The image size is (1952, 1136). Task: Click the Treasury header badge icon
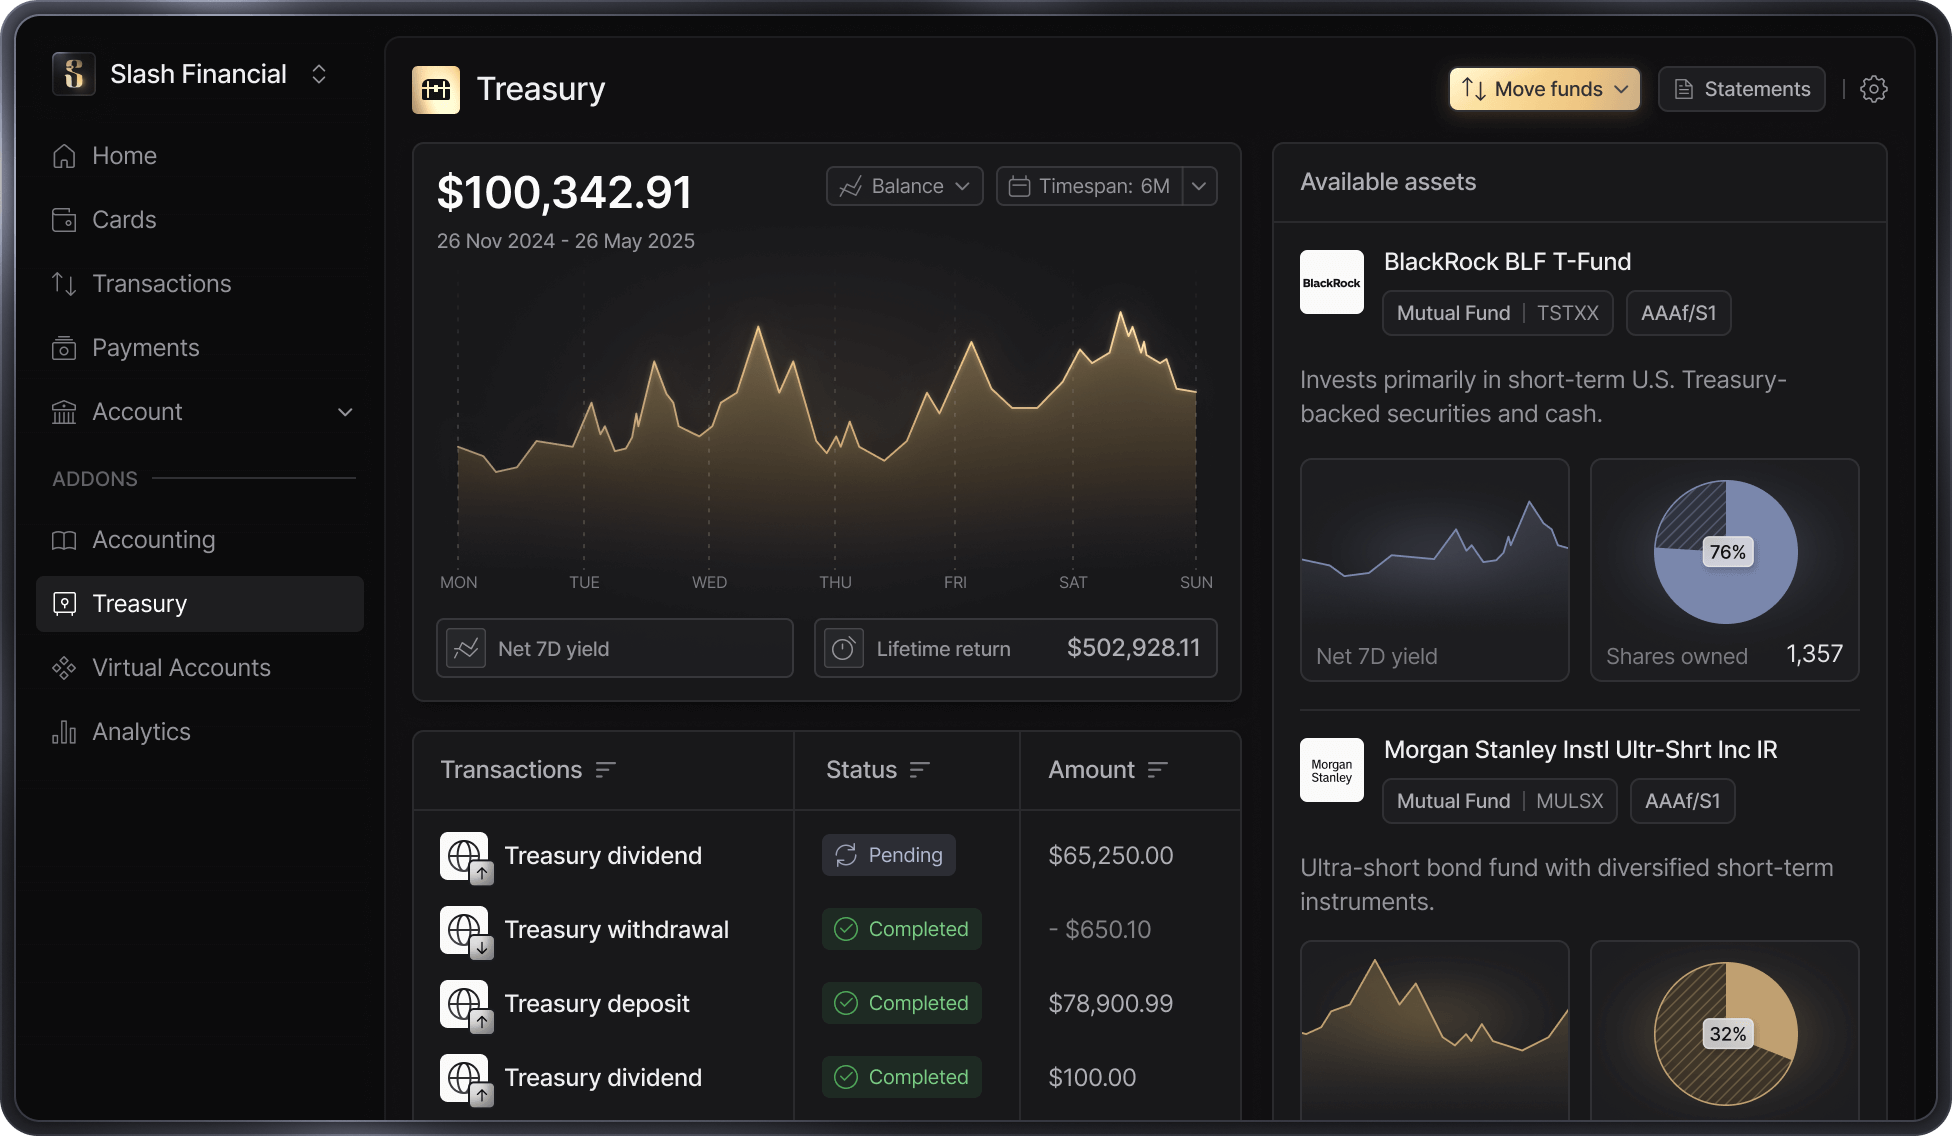click(436, 90)
